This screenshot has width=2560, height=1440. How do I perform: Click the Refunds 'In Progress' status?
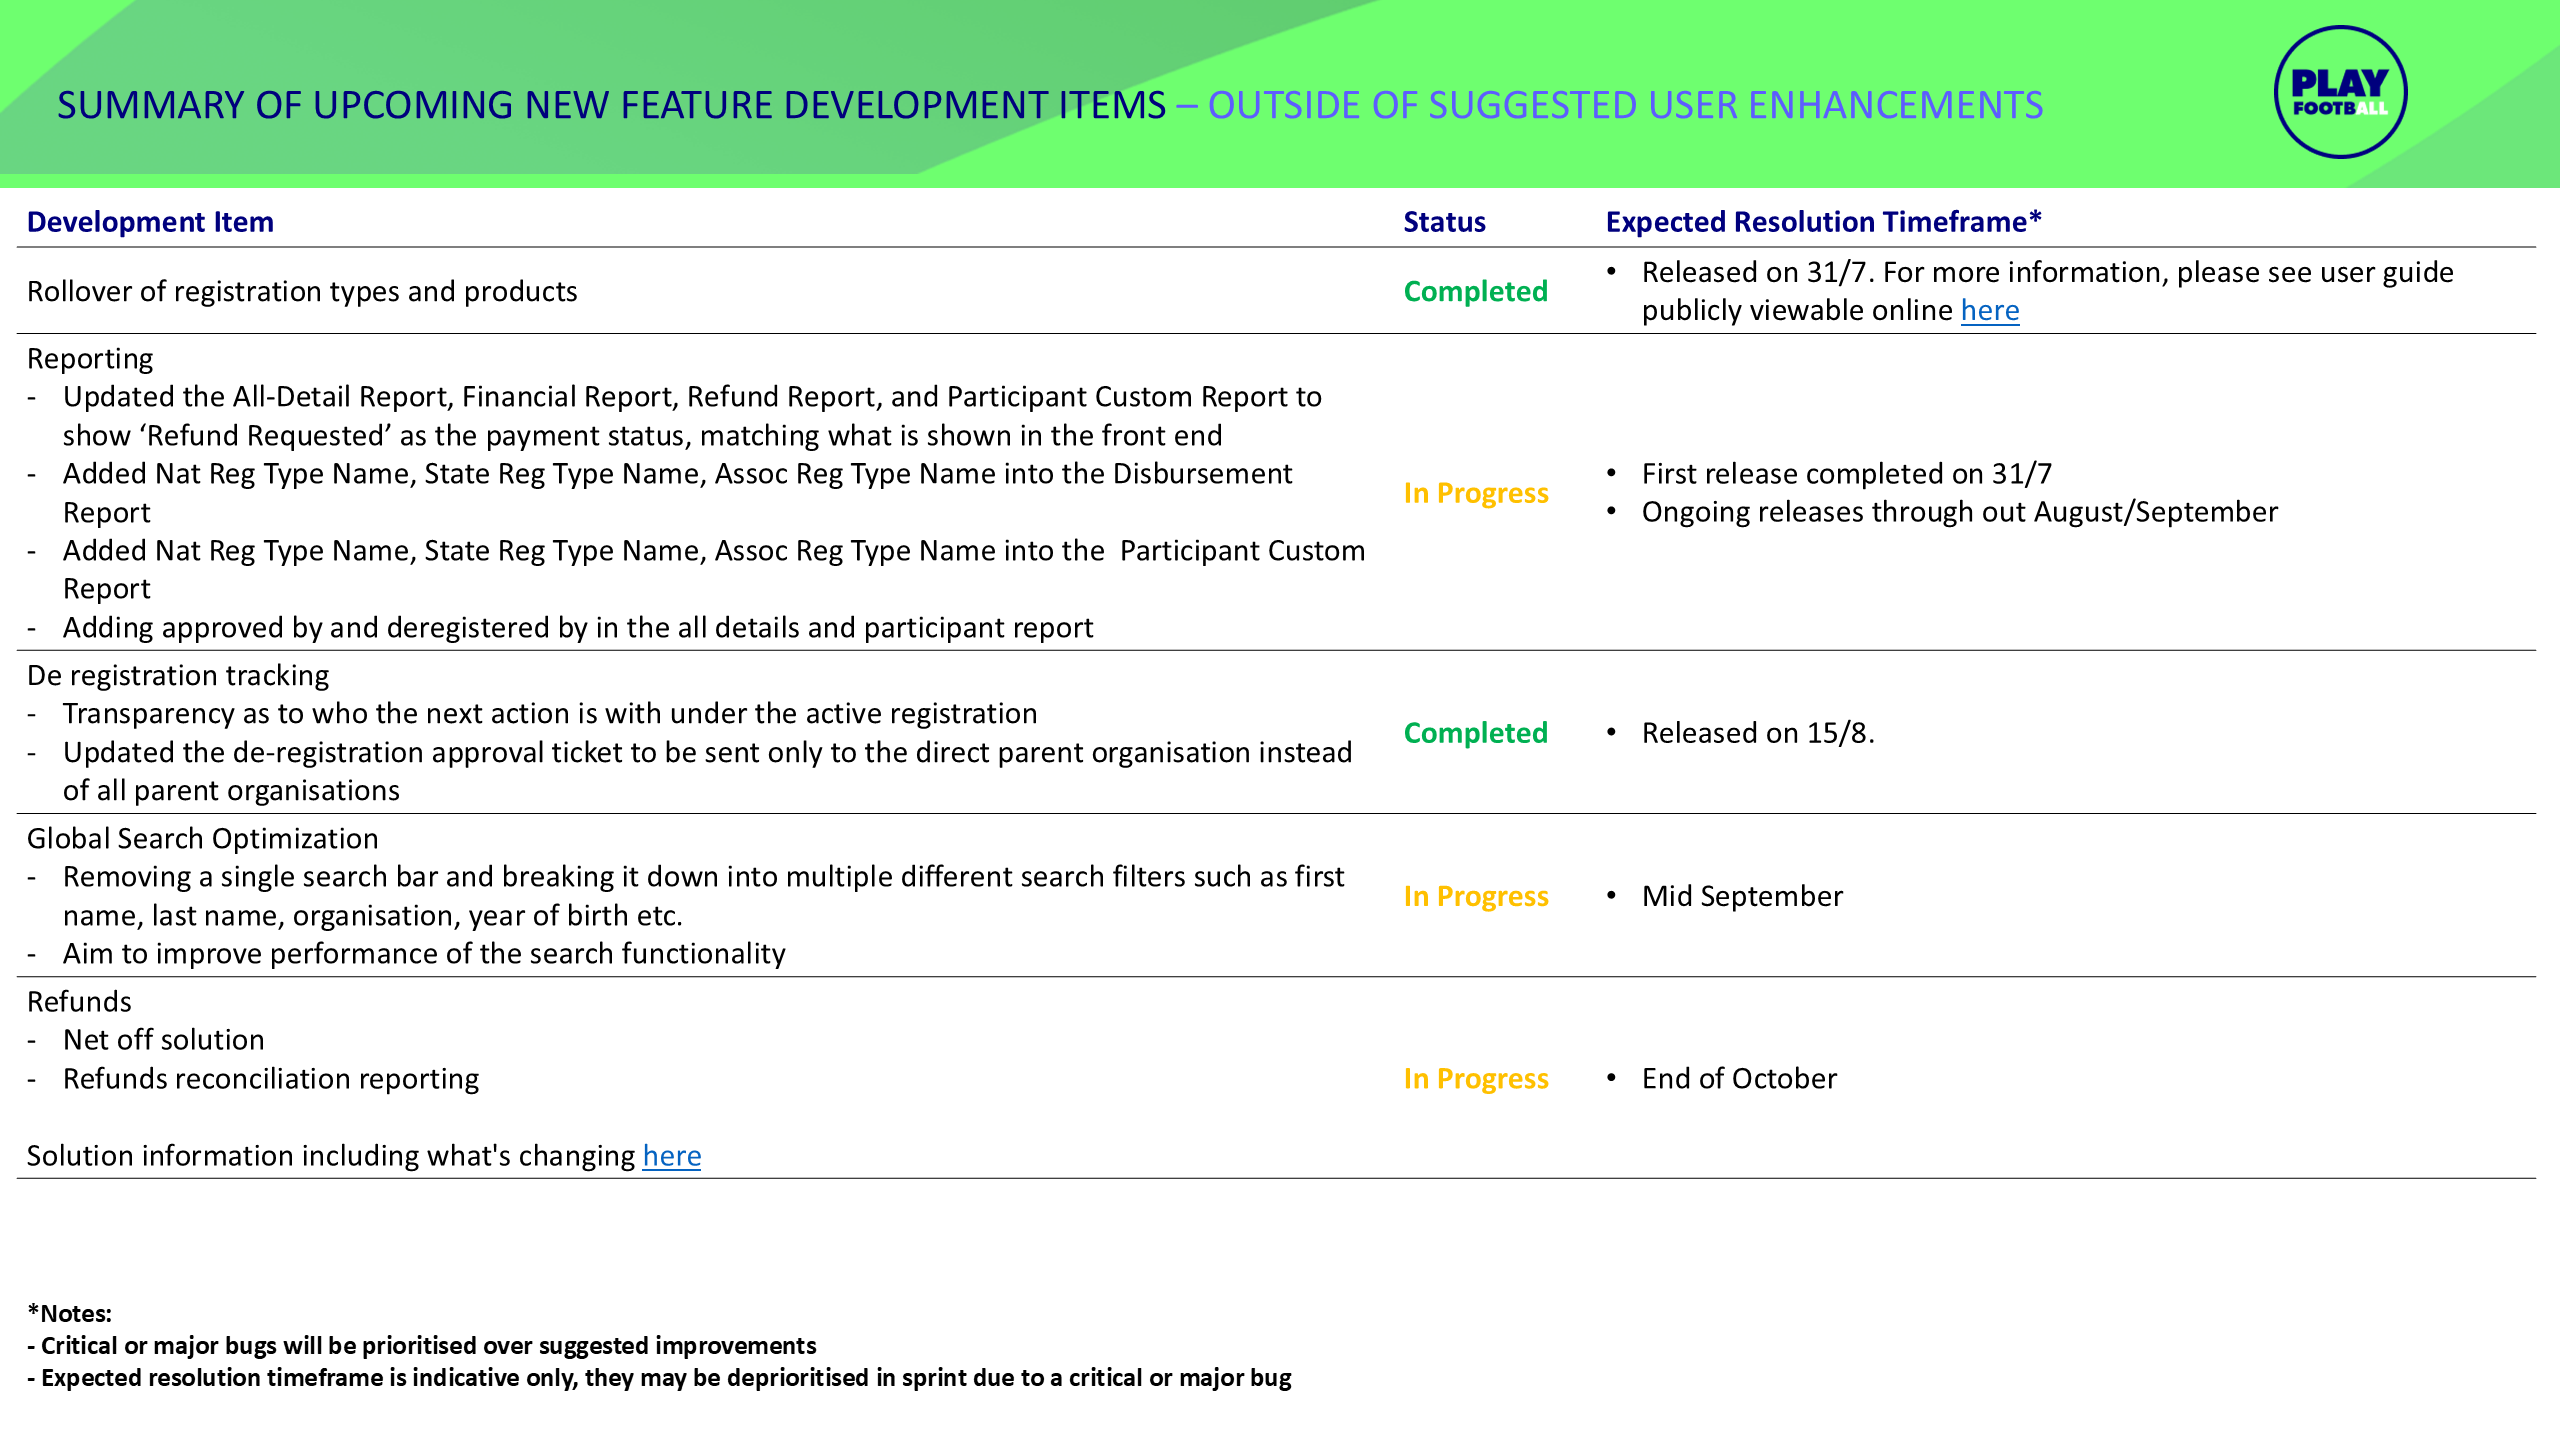(1475, 1079)
